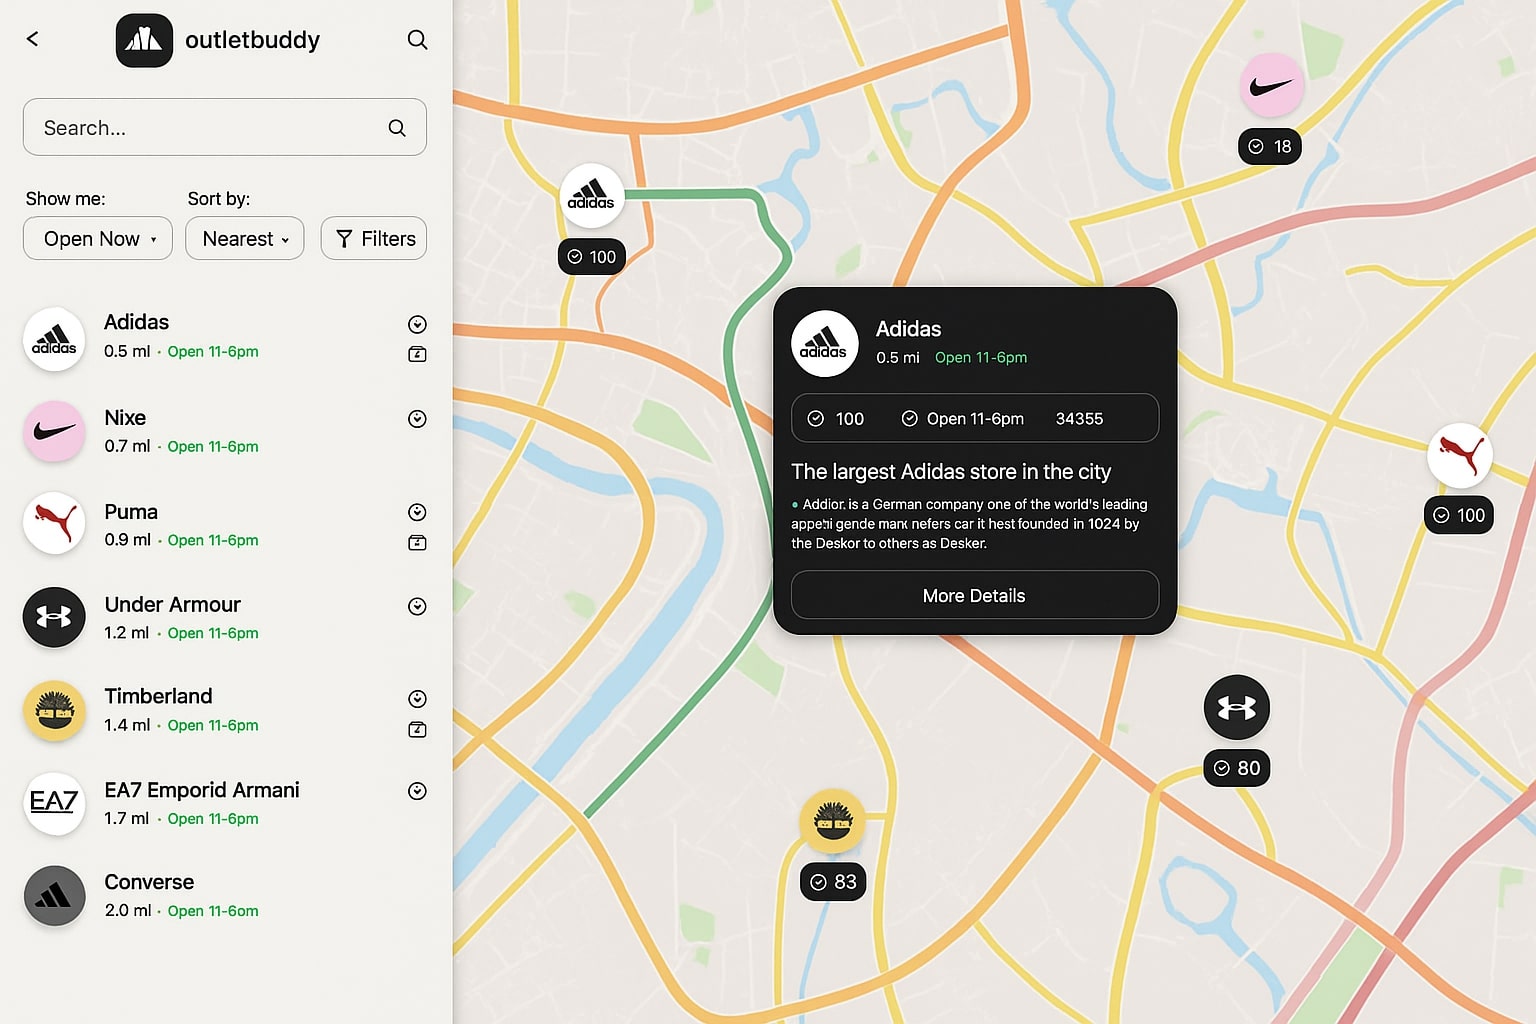This screenshot has height=1024, width=1536.
Task: Click the 83 score badge under Timberland pin
Action: 833,882
